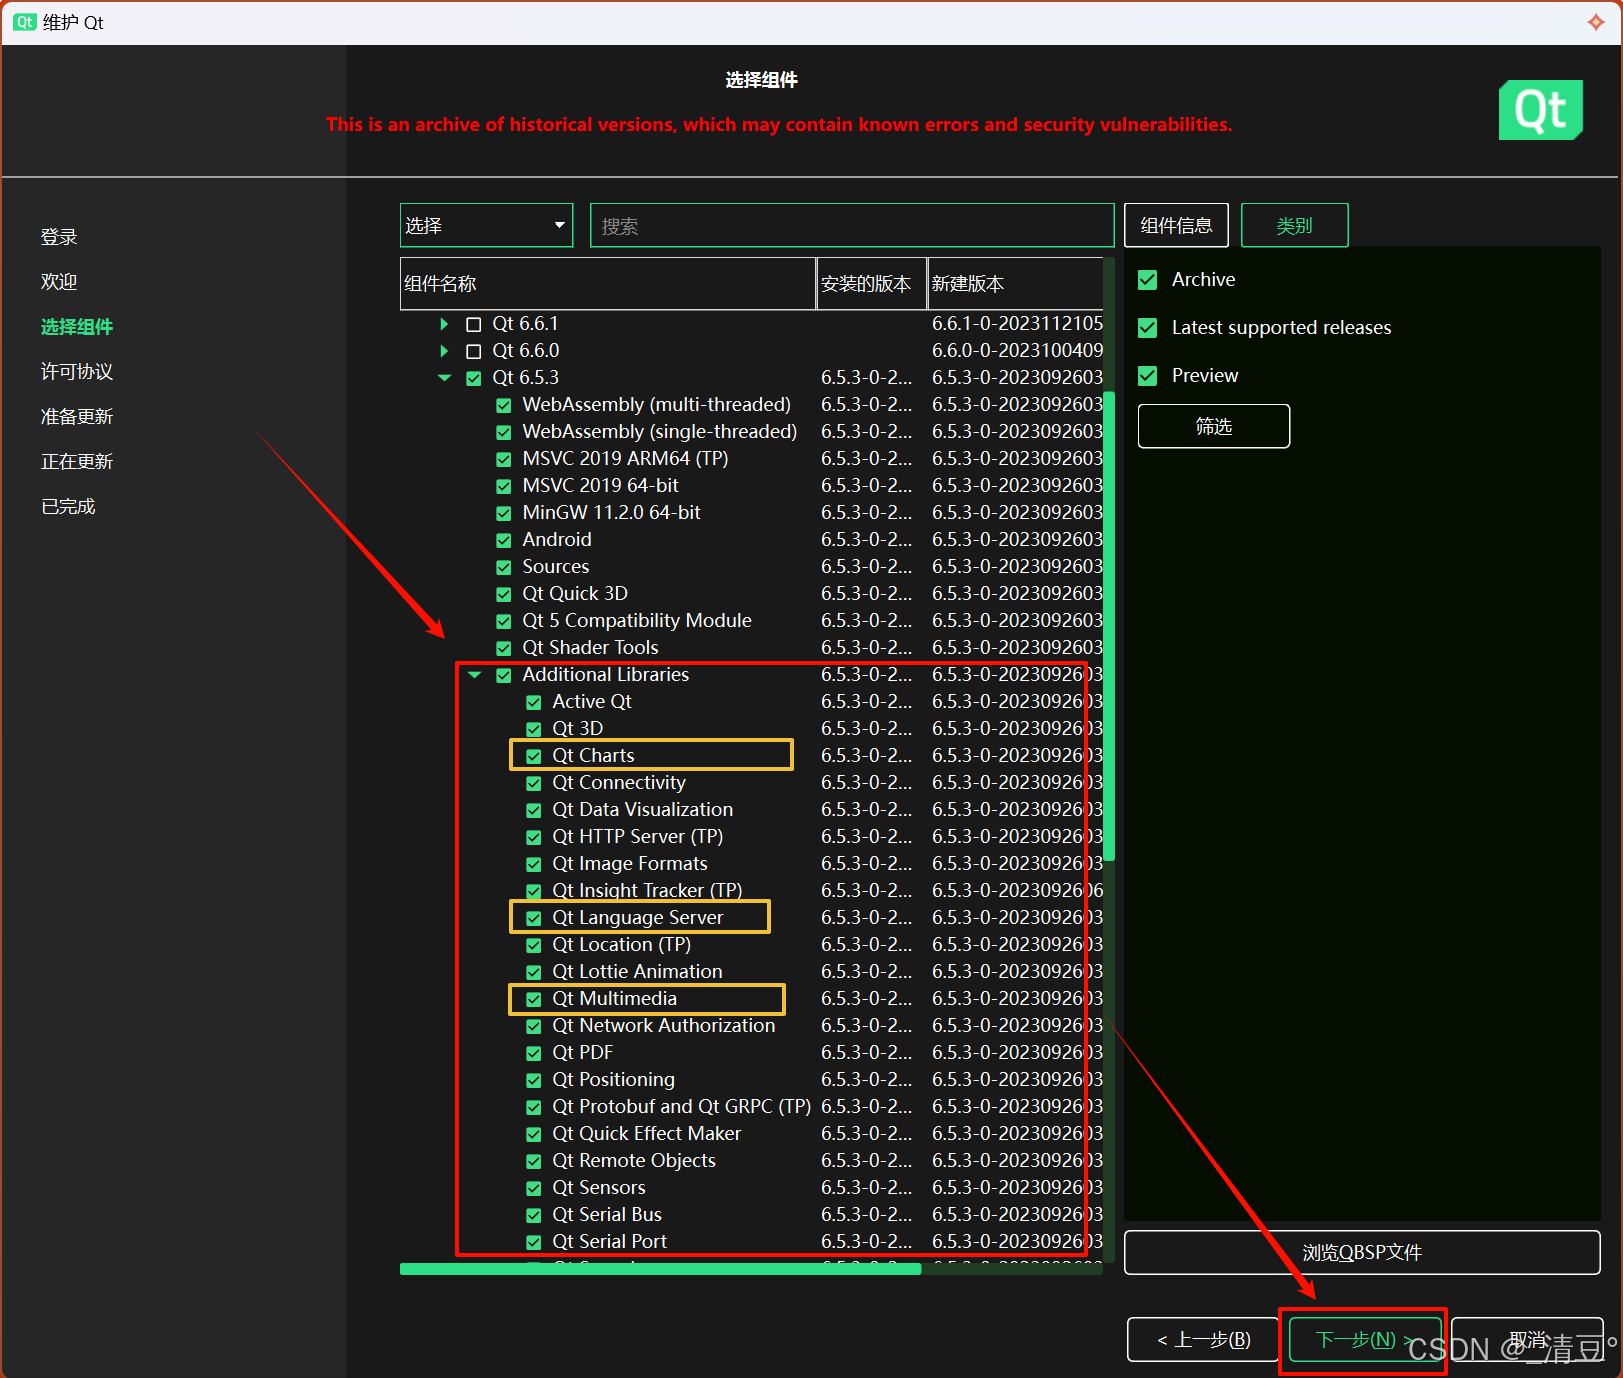Click the 组件名称 column header
The height and width of the screenshot is (1378, 1623).
pyautogui.click(x=608, y=284)
